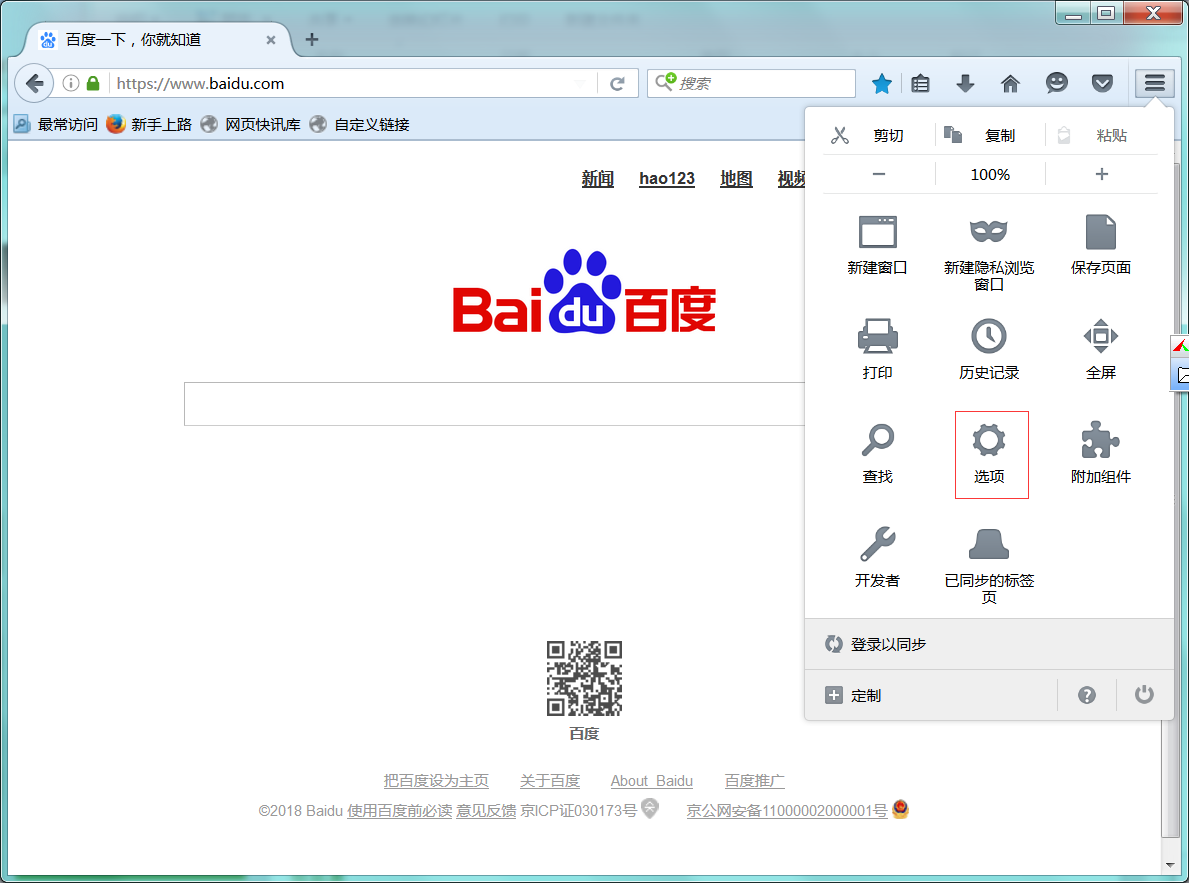The image size is (1189, 883).
Task: Click the scrollbar down arrow
Action: click(1169, 865)
